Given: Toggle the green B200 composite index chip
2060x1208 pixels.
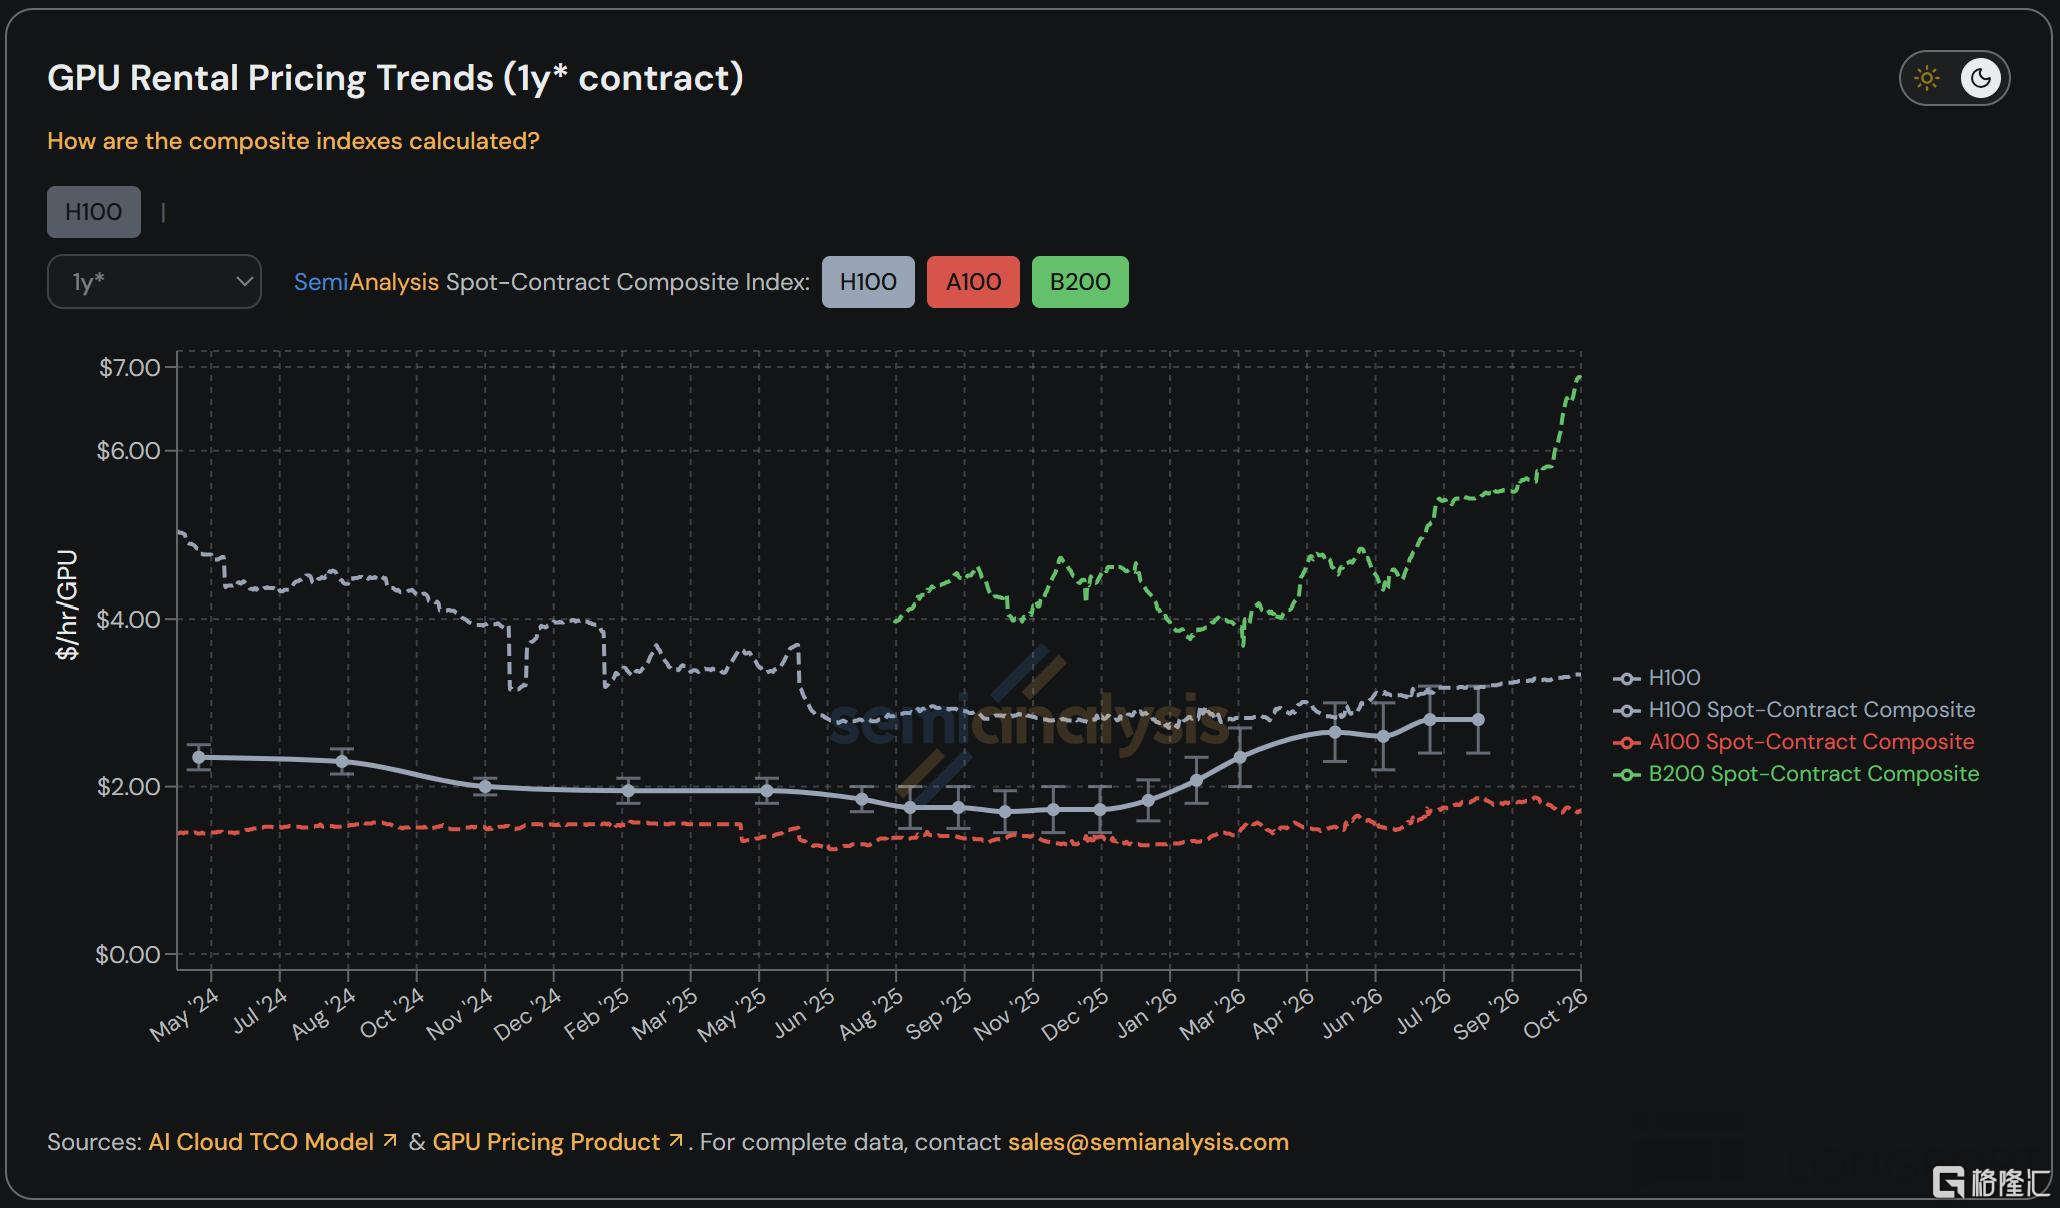Looking at the screenshot, I should coord(1080,282).
